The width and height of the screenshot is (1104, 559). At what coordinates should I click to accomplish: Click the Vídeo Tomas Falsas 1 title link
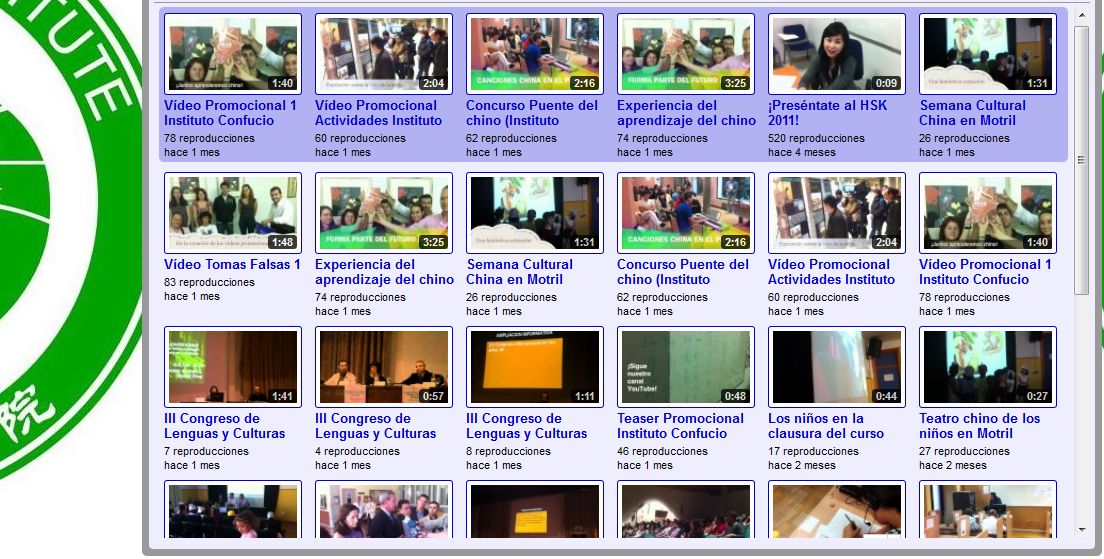point(232,265)
